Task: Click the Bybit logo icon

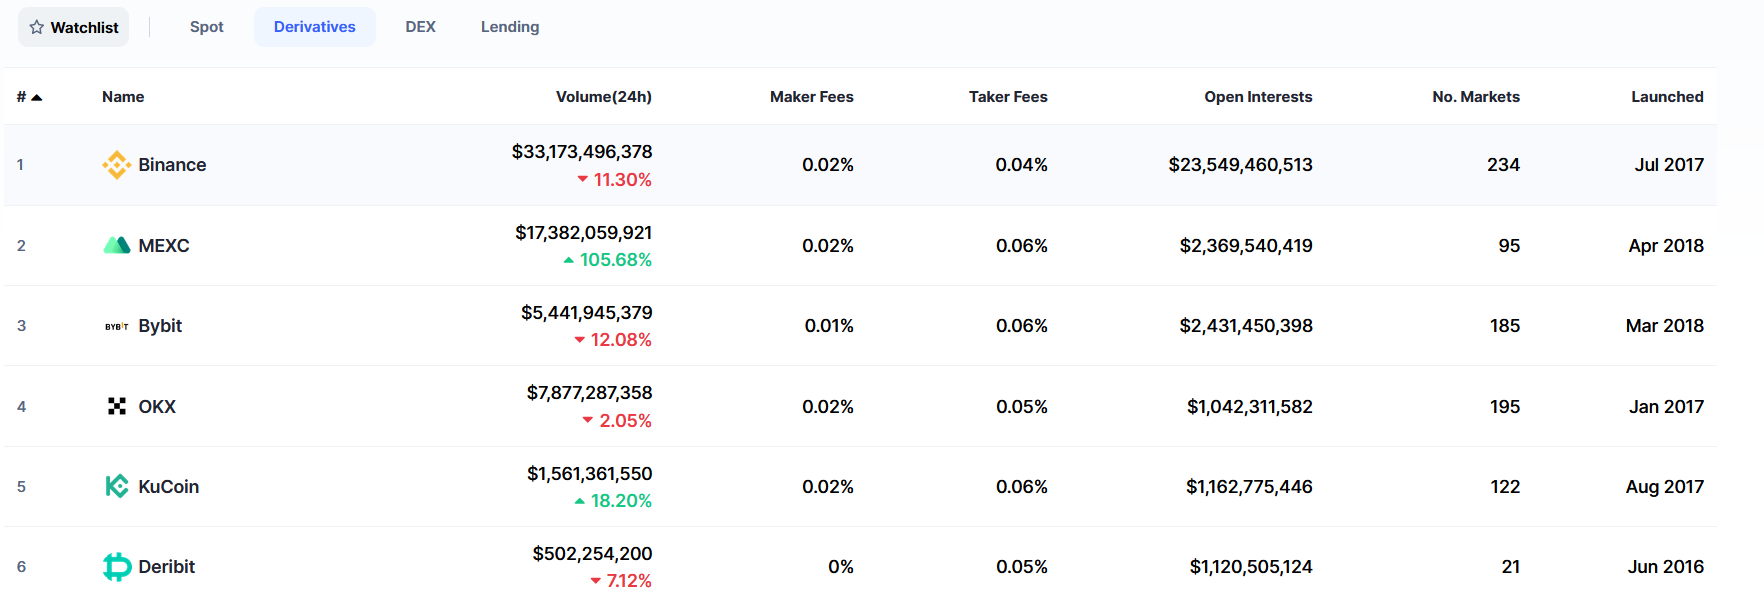Action: [x=117, y=326]
